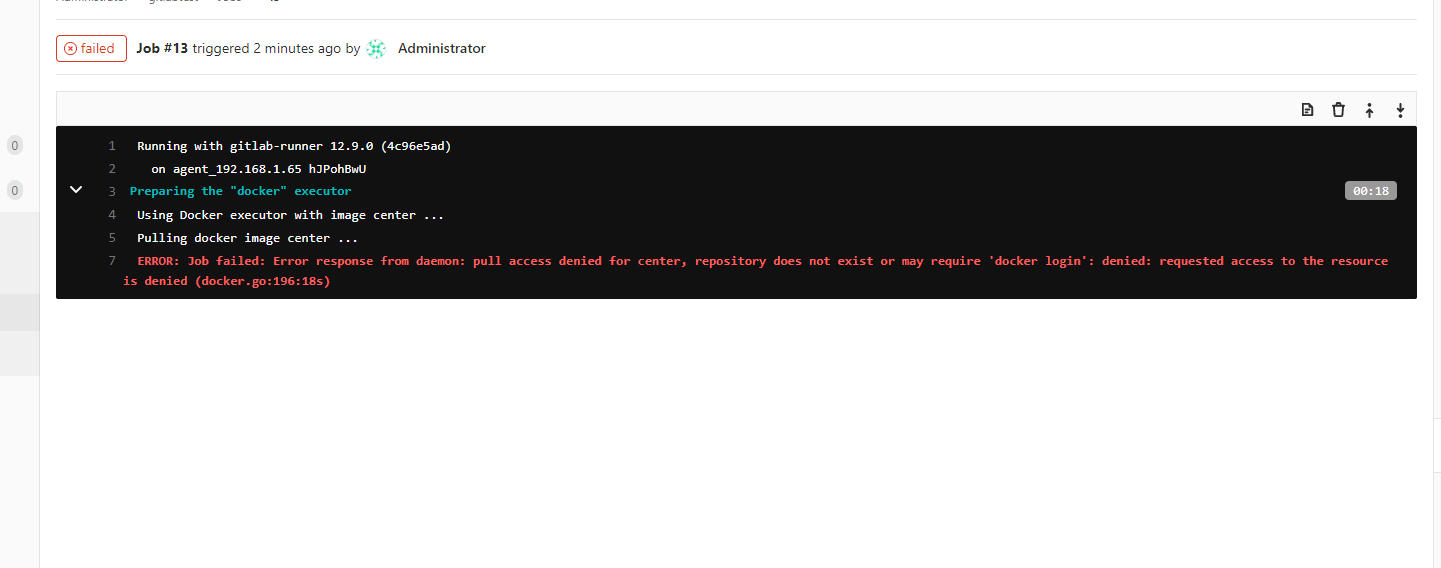Click error log line number 7
The height and width of the screenshot is (568, 1441).
click(112, 261)
